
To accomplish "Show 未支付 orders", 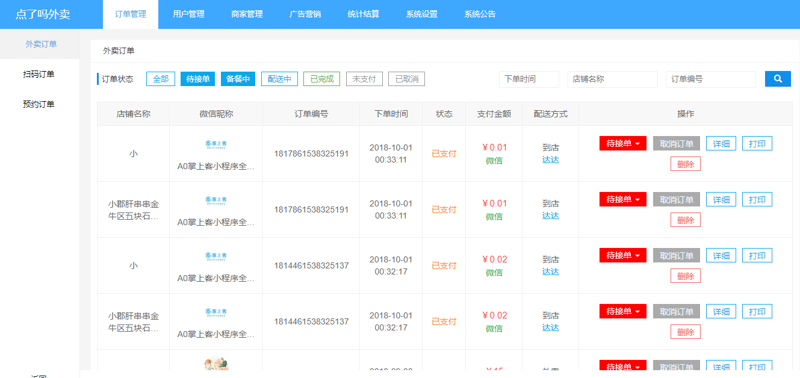I will pyautogui.click(x=364, y=79).
